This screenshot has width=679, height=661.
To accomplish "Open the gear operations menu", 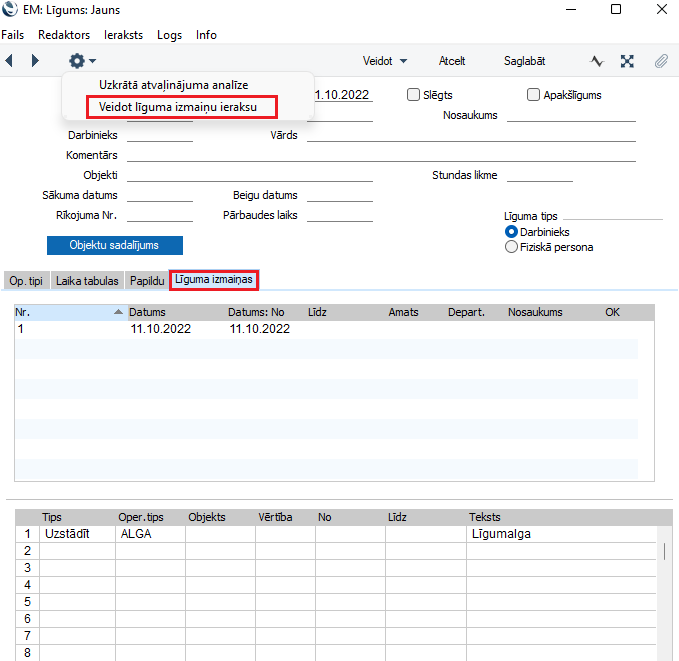I will click(81, 61).
